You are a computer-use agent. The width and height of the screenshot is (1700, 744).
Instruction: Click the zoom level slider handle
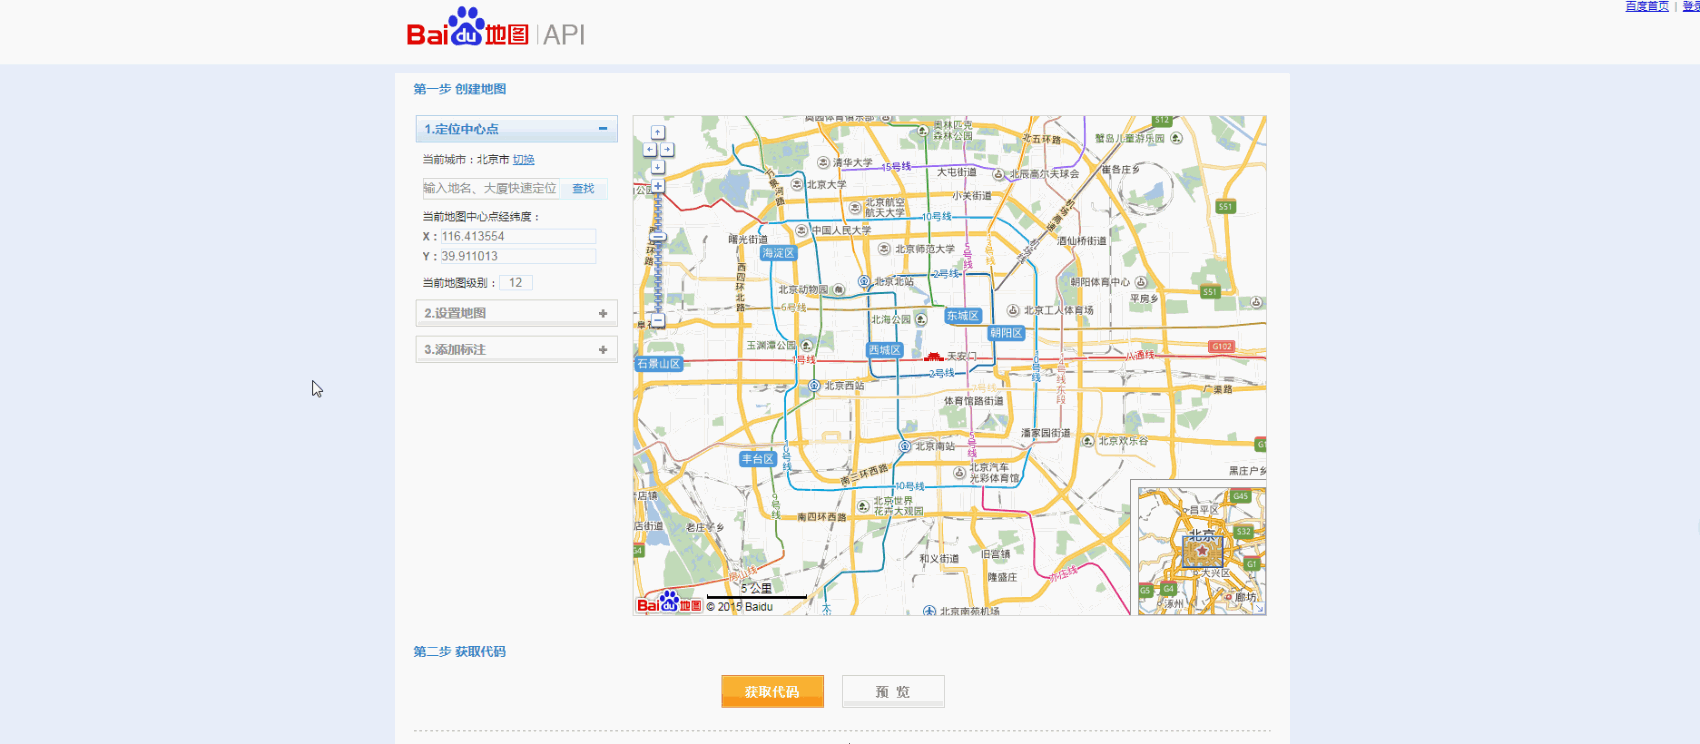657,237
